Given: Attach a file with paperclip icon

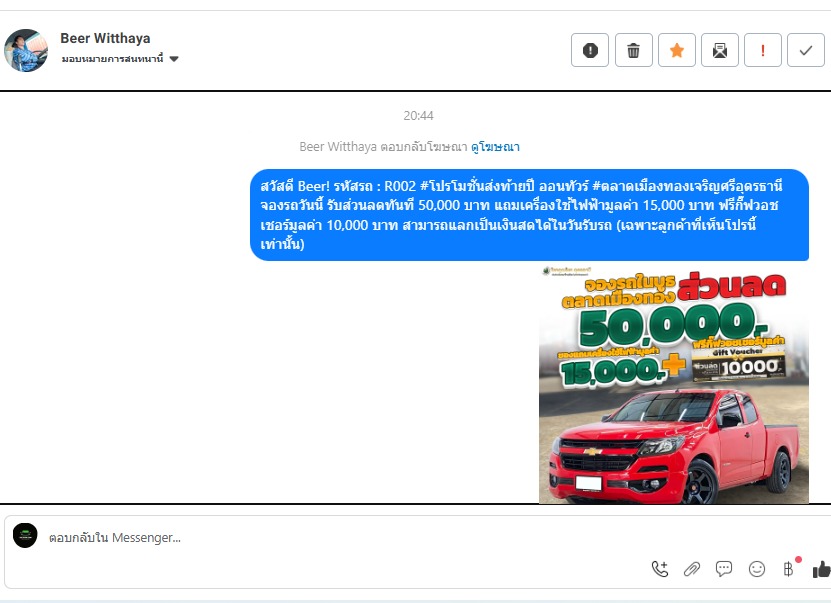Looking at the screenshot, I should 692,569.
